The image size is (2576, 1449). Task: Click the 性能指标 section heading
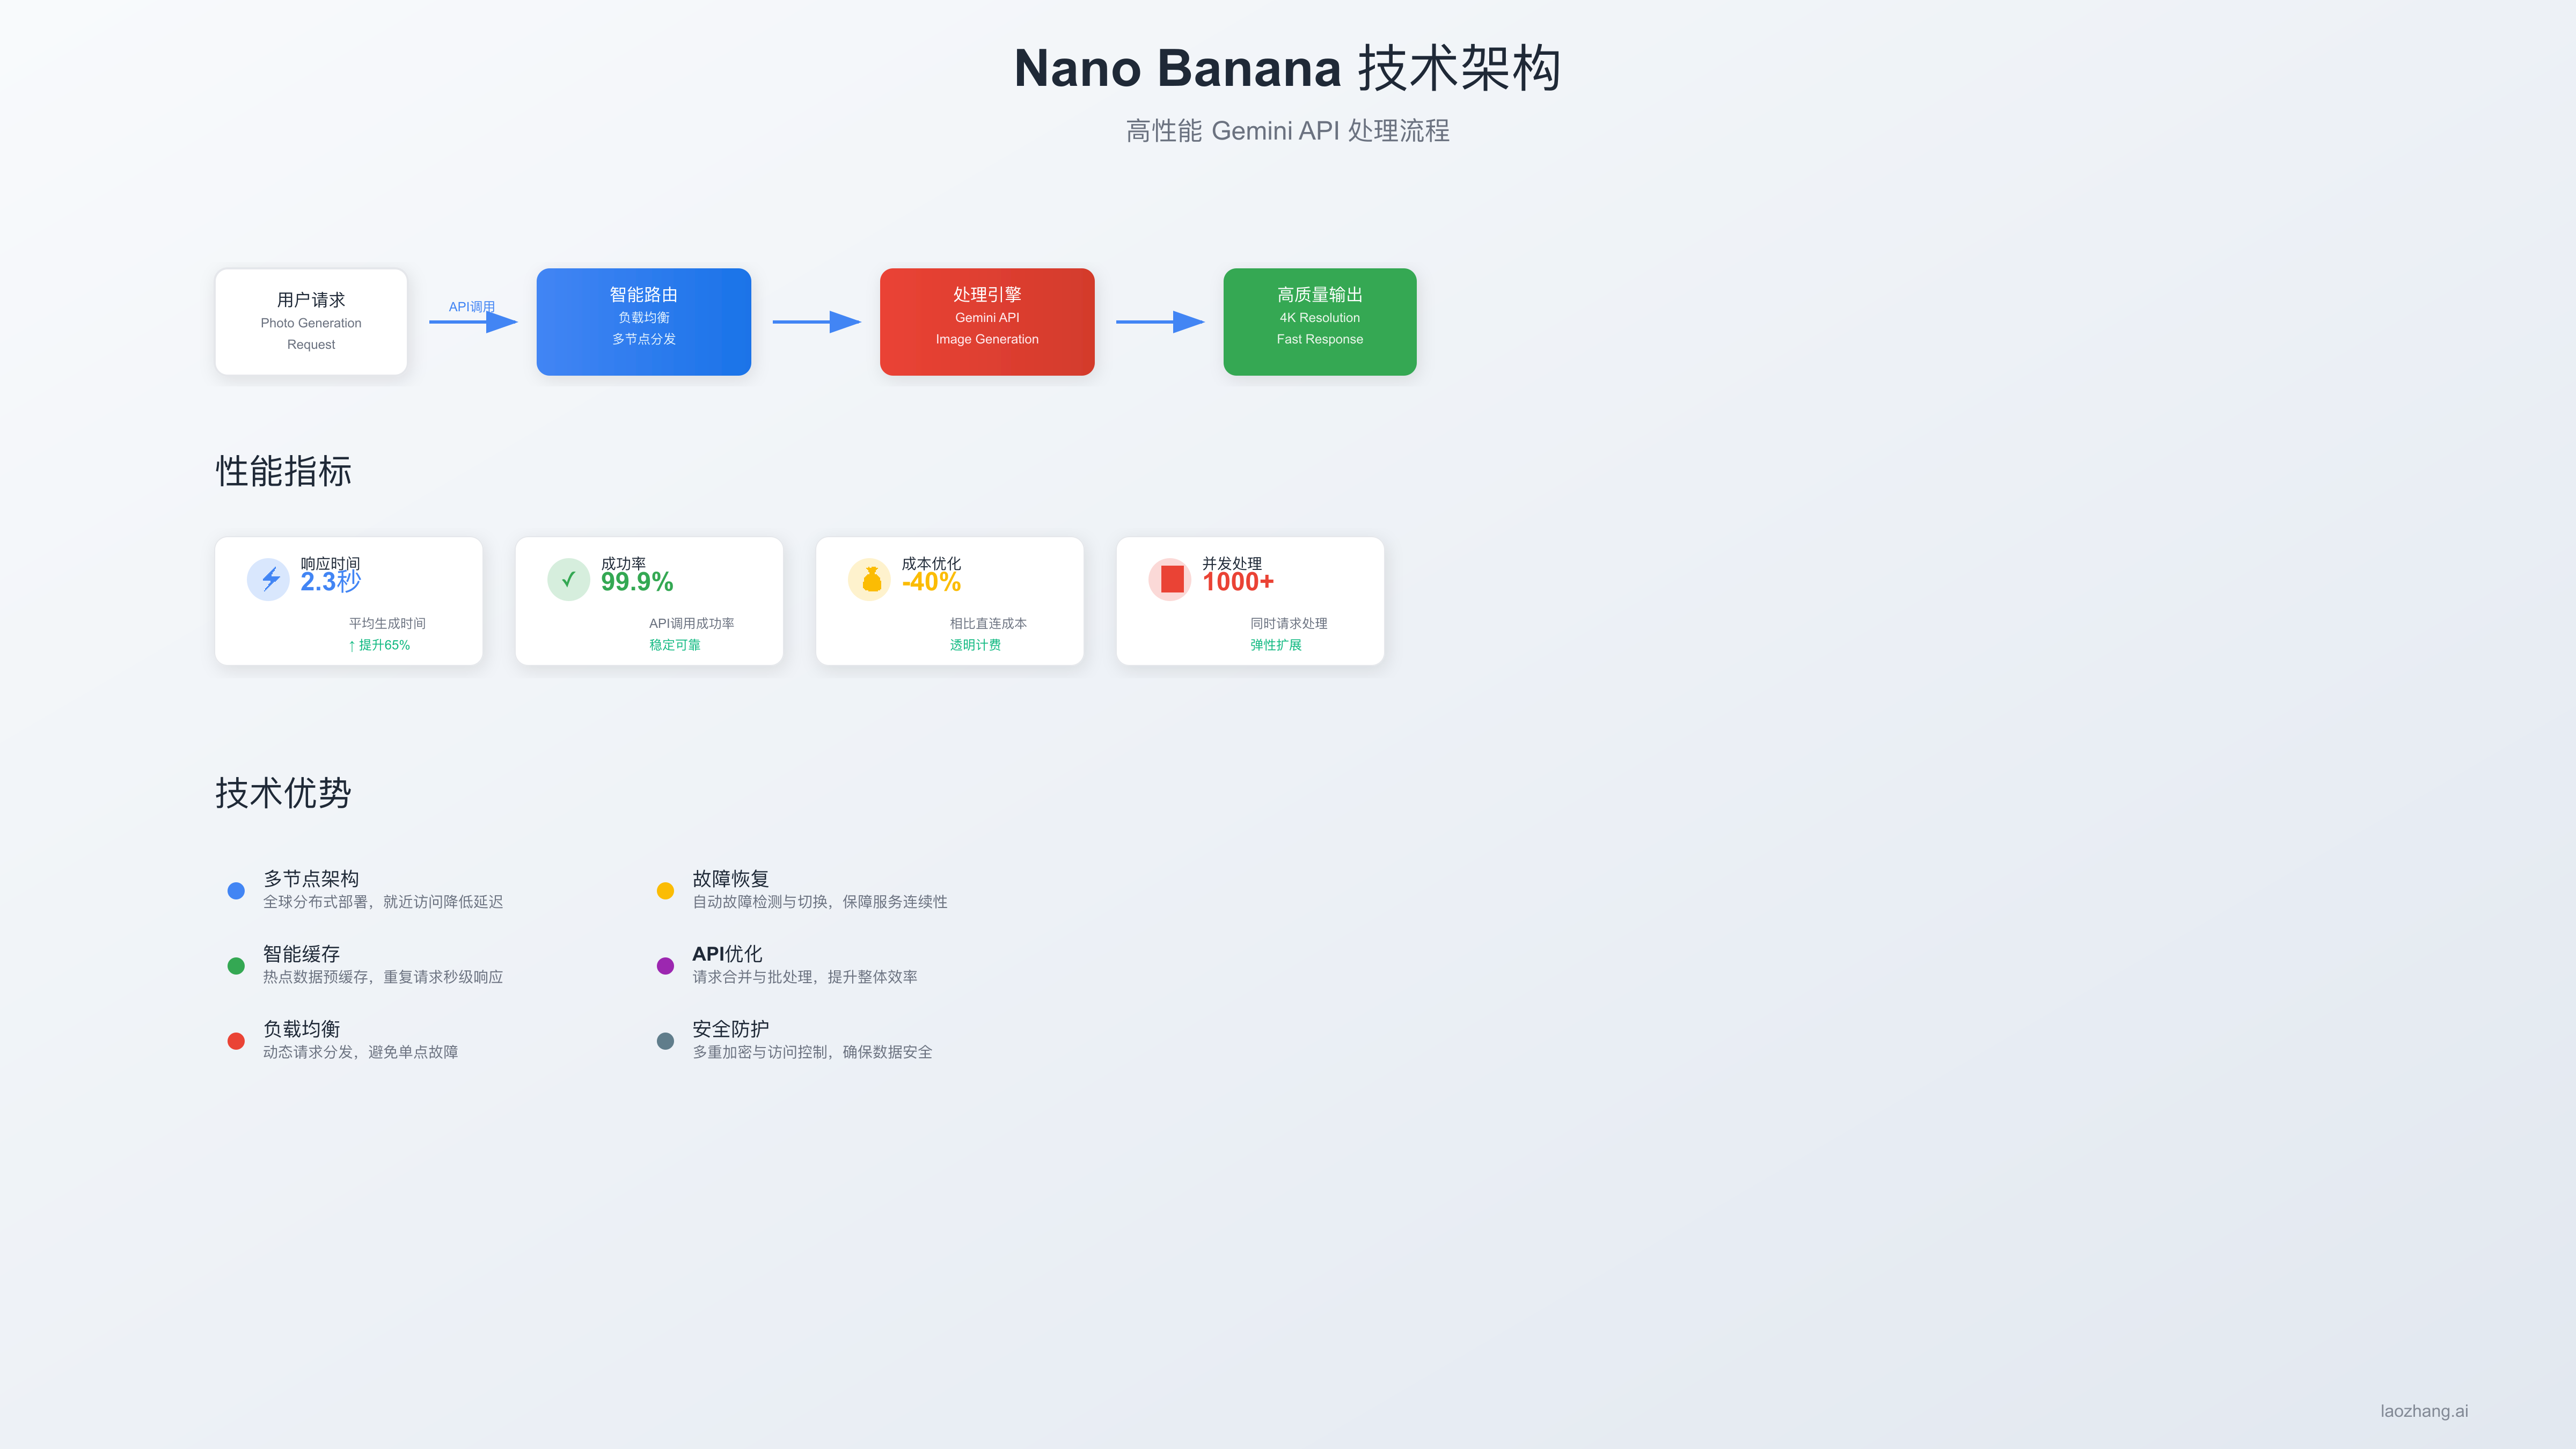[283, 471]
